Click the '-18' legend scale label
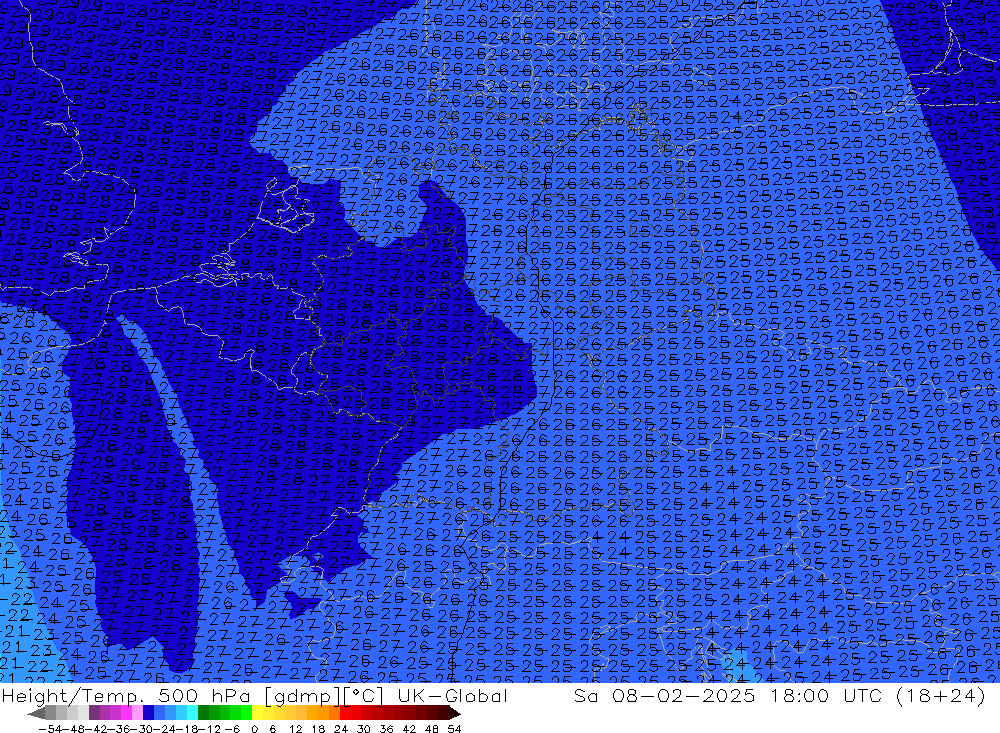1000x733 pixels. click(187, 729)
